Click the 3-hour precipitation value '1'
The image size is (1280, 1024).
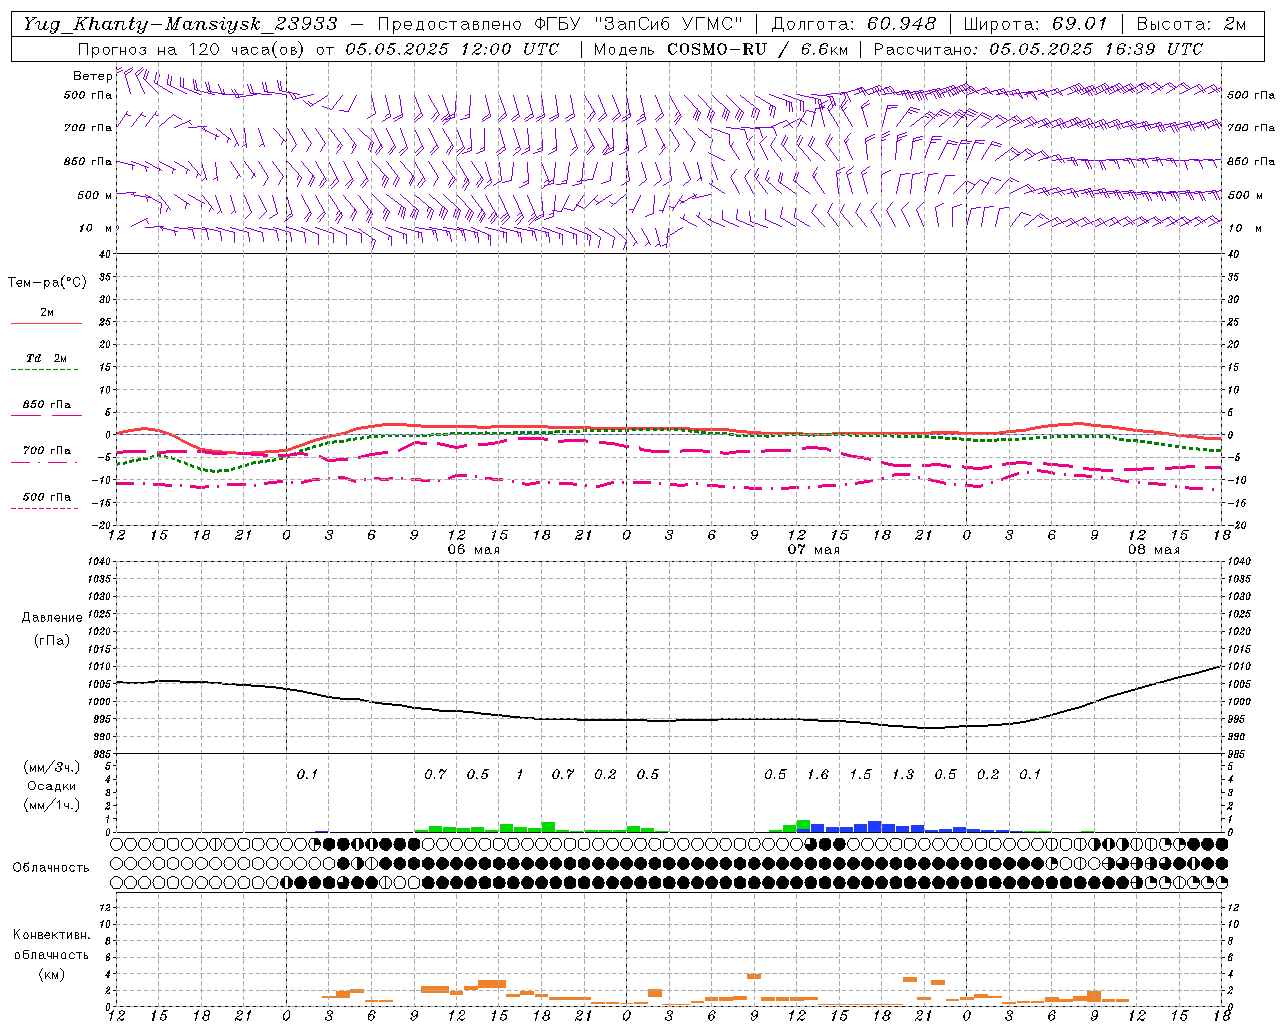pyautogui.click(x=520, y=774)
